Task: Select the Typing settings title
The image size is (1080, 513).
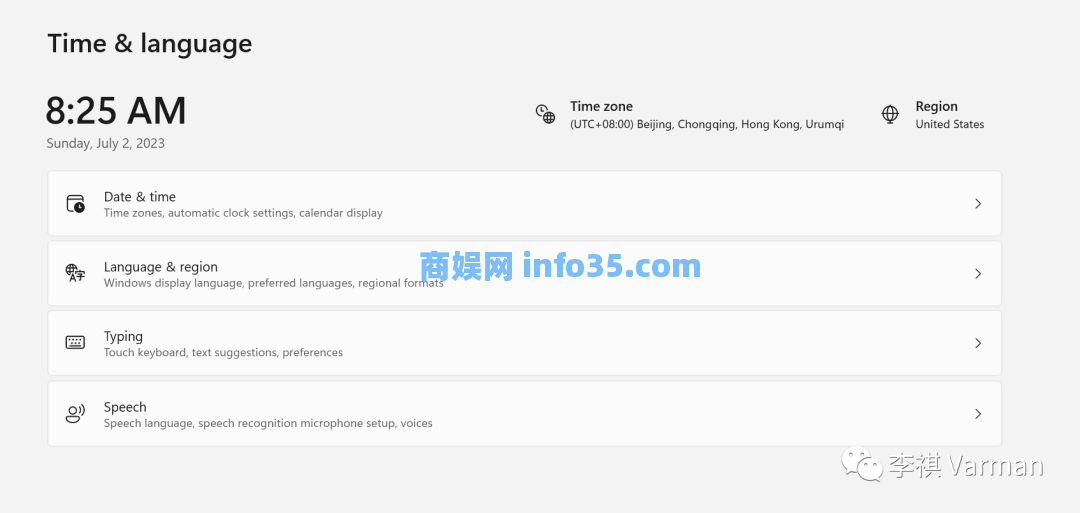Action: (x=123, y=337)
